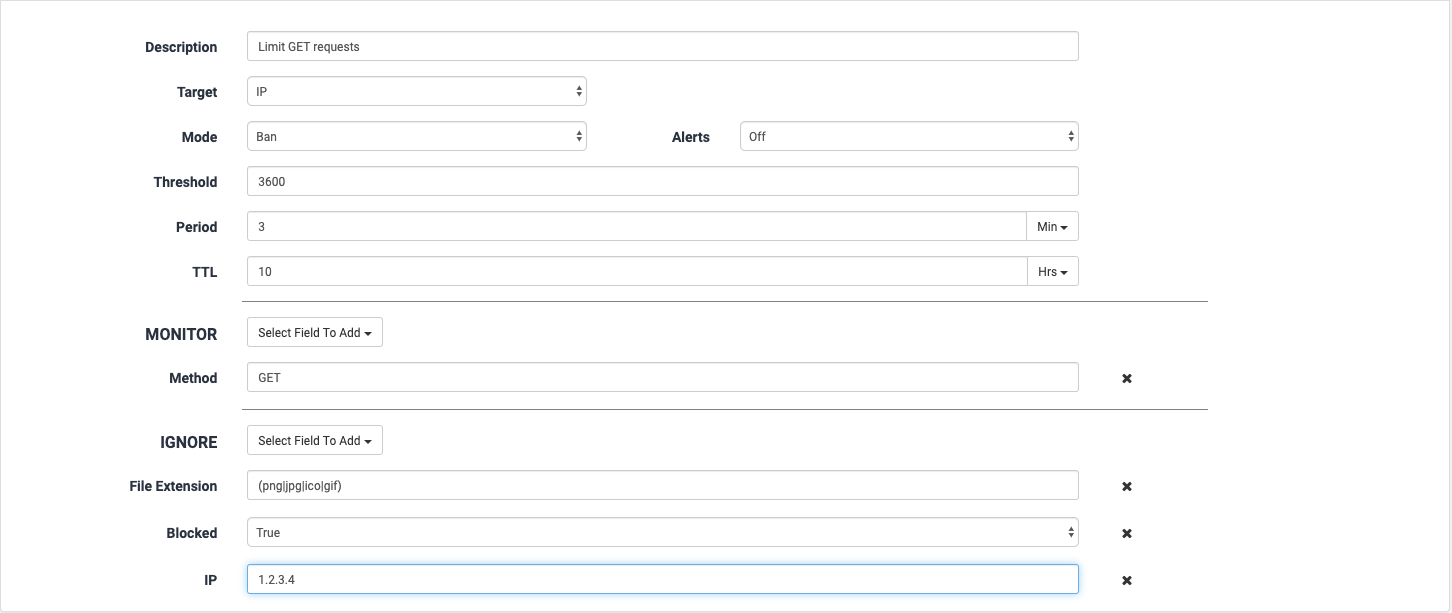Focus the Threshold input field
The image size is (1452, 613).
(662, 182)
